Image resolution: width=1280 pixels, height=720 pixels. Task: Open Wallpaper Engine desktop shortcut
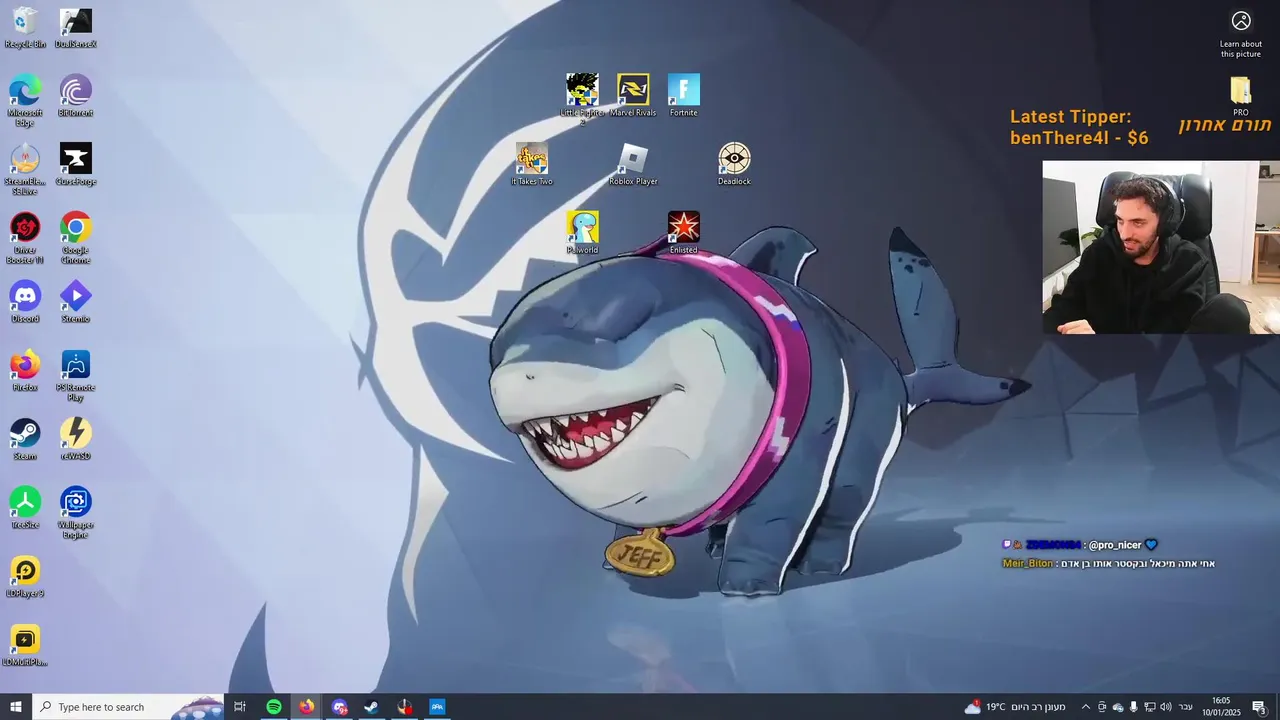pyautogui.click(x=76, y=512)
